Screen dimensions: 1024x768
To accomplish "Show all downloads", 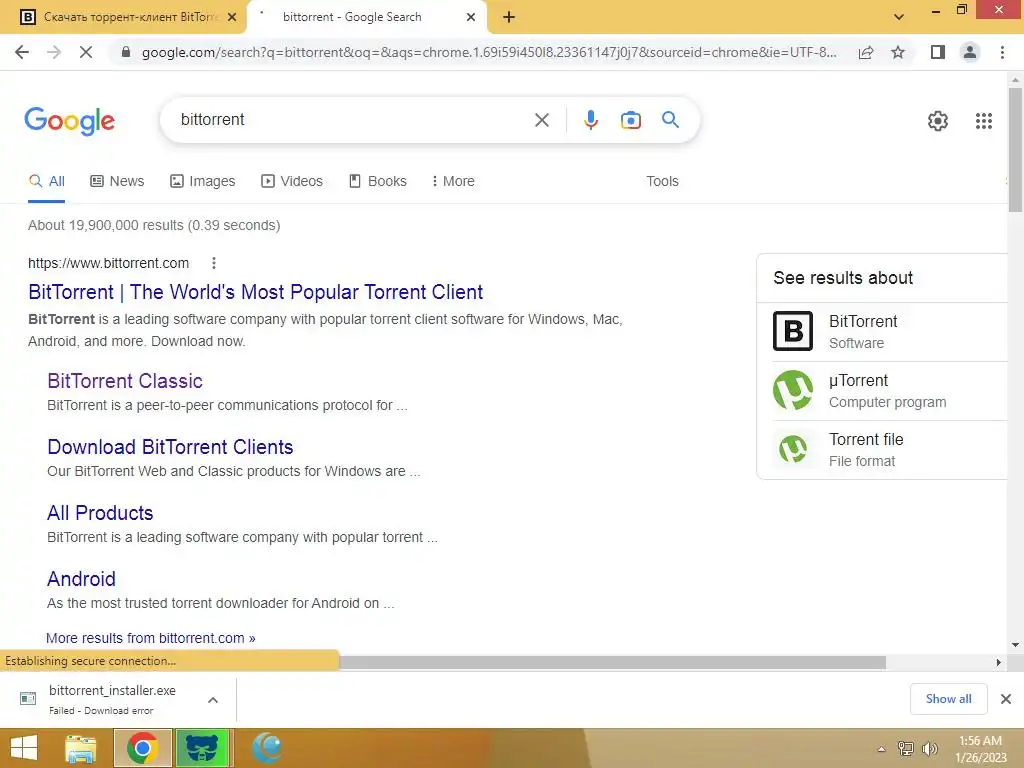I will 948,699.
